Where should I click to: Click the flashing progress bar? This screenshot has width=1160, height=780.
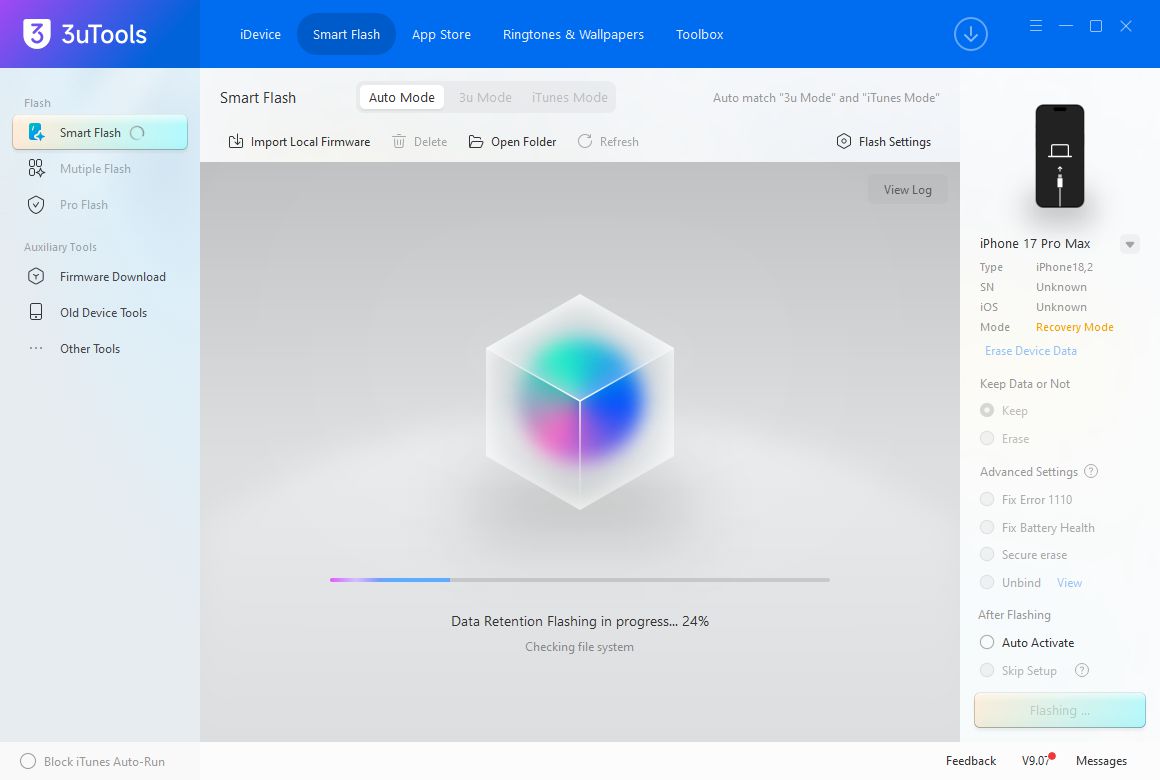click(x=579, y=579)
